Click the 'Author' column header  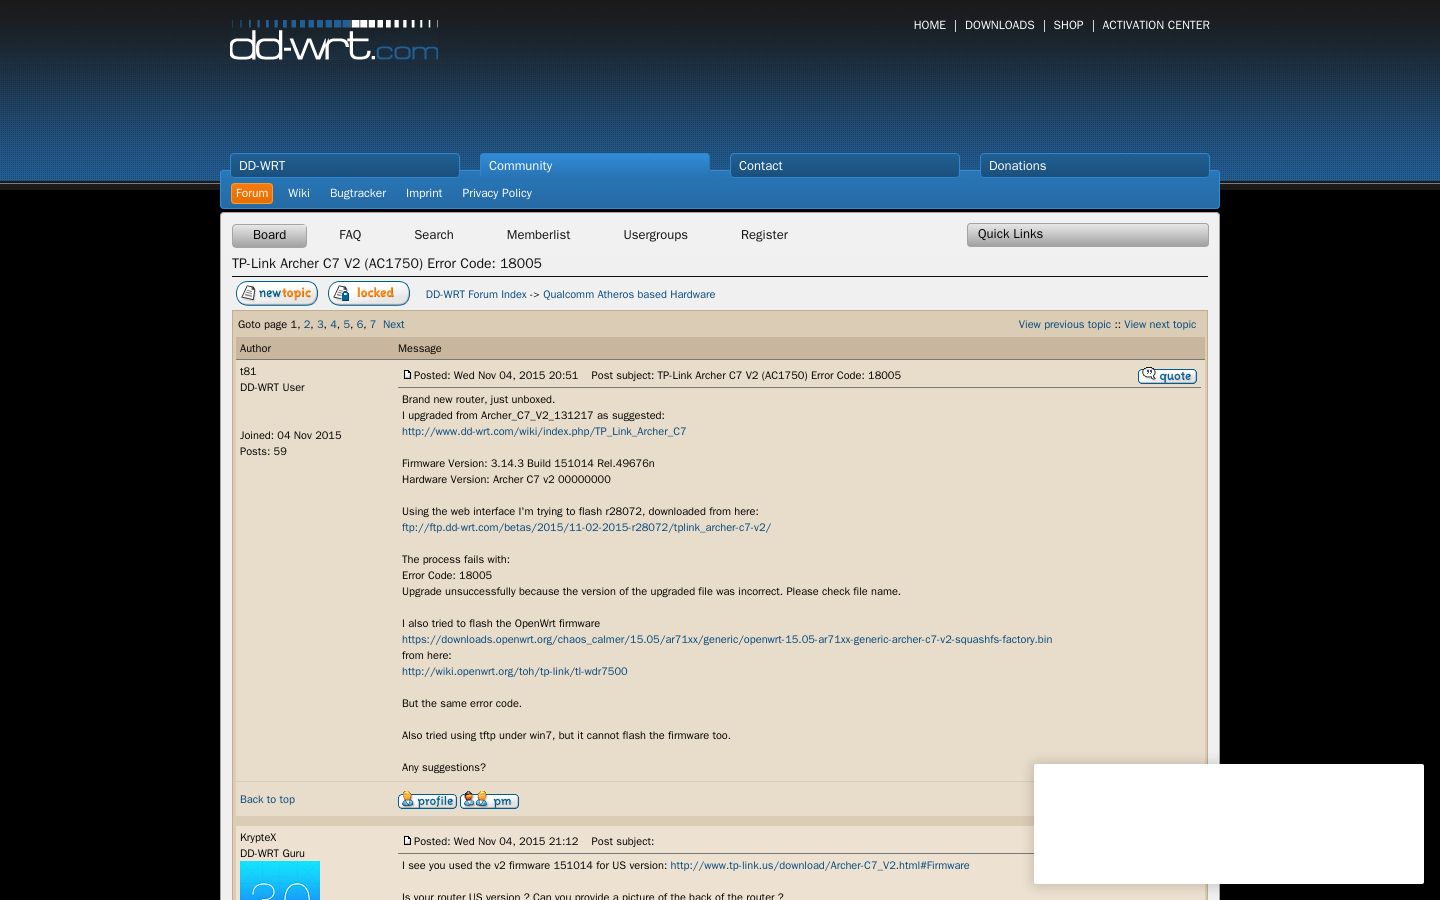tap(255, 348)
